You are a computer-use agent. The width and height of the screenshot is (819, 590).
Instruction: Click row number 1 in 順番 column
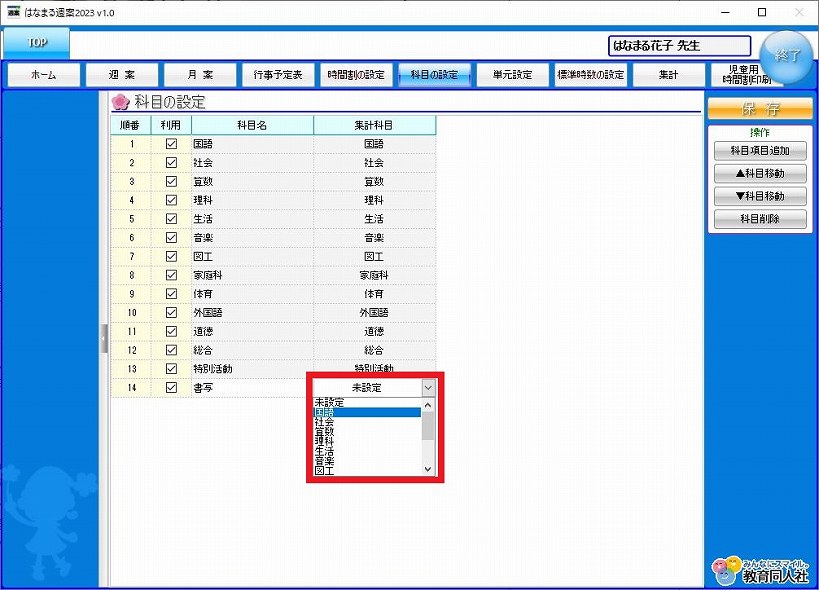131,144
